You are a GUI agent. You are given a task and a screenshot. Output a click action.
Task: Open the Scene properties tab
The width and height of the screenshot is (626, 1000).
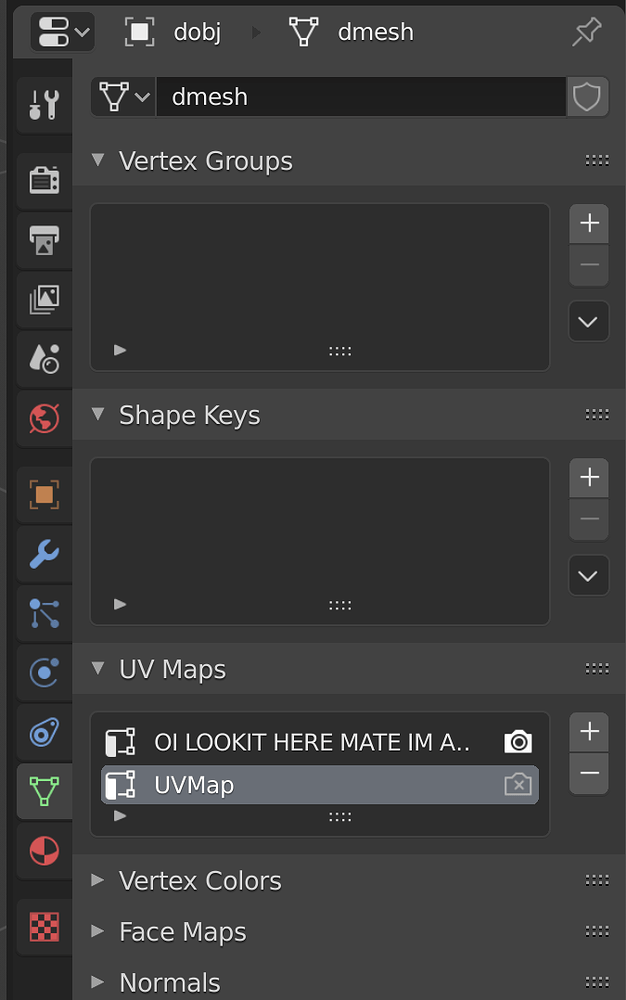point(44,358)
